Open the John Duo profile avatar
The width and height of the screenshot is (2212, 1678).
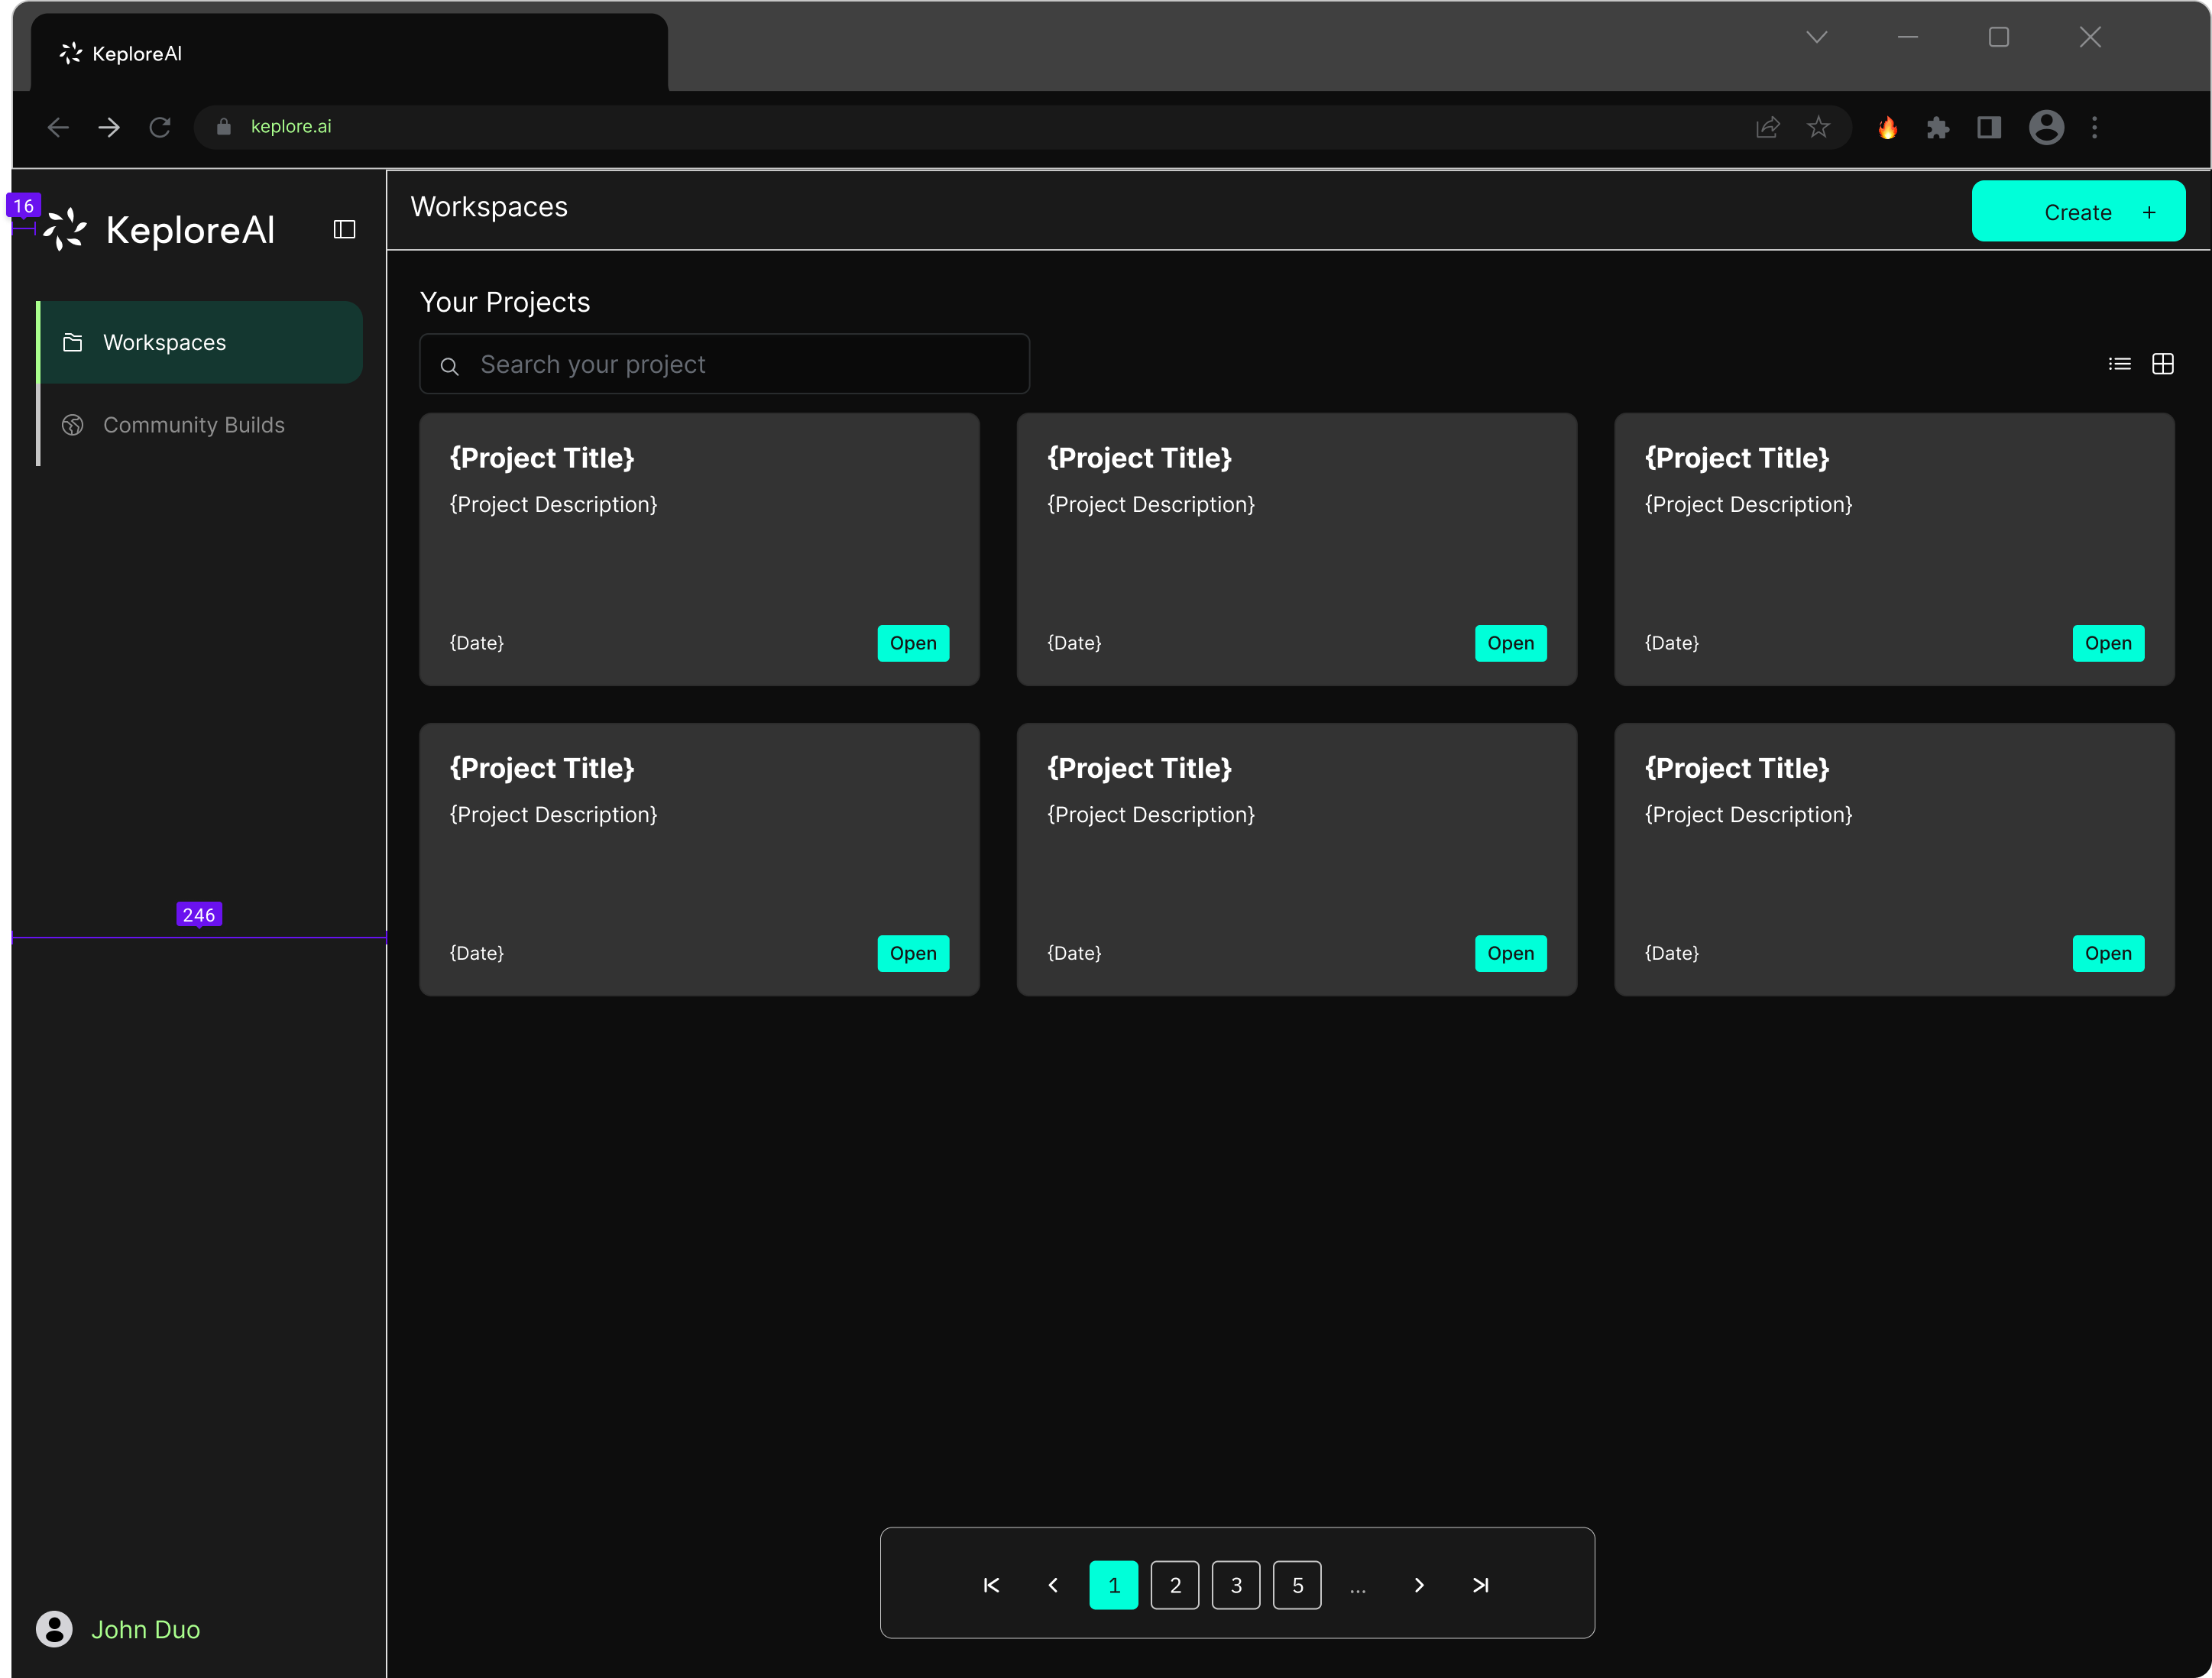click(55, 1629)
